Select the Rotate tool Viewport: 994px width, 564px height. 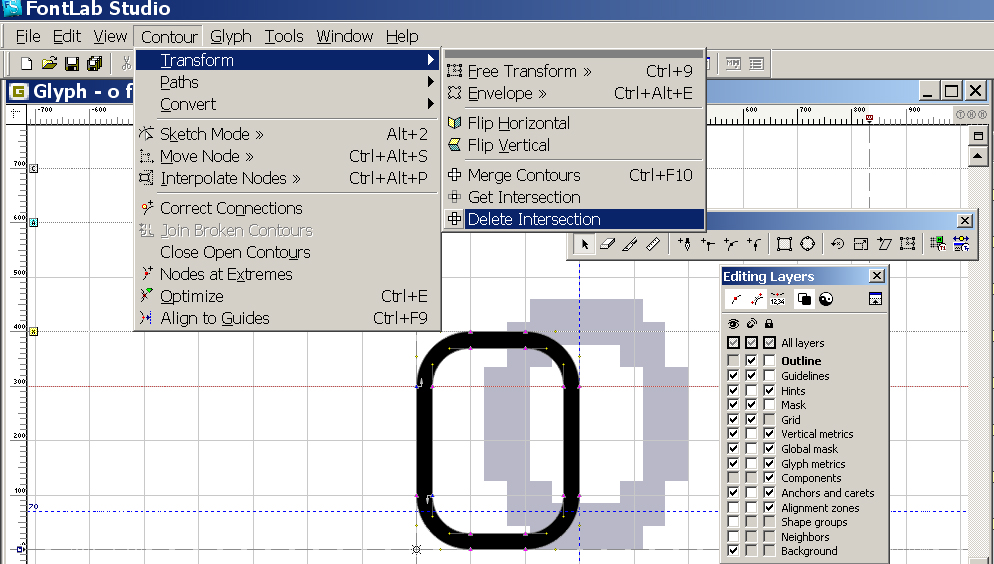pos(837,244)
